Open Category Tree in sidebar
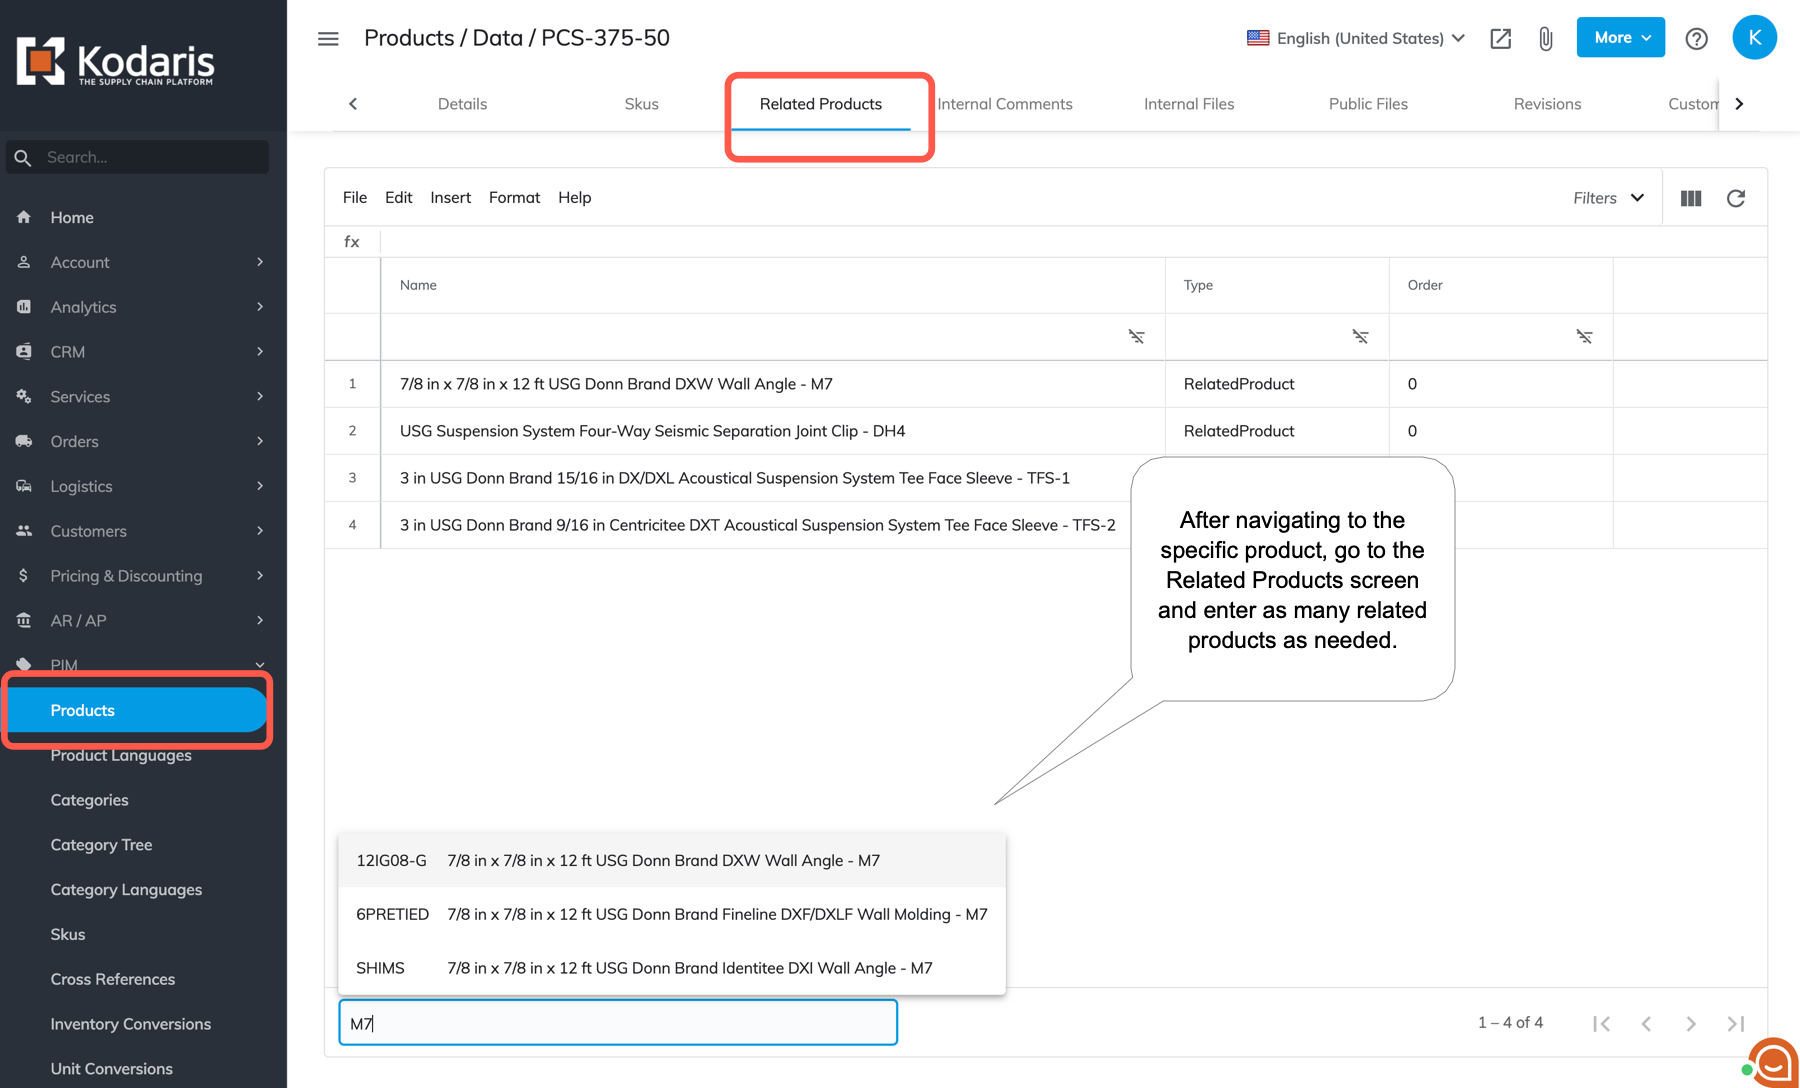The image size is (1800, 1088). pyautogui.click(x=101, y=845)
